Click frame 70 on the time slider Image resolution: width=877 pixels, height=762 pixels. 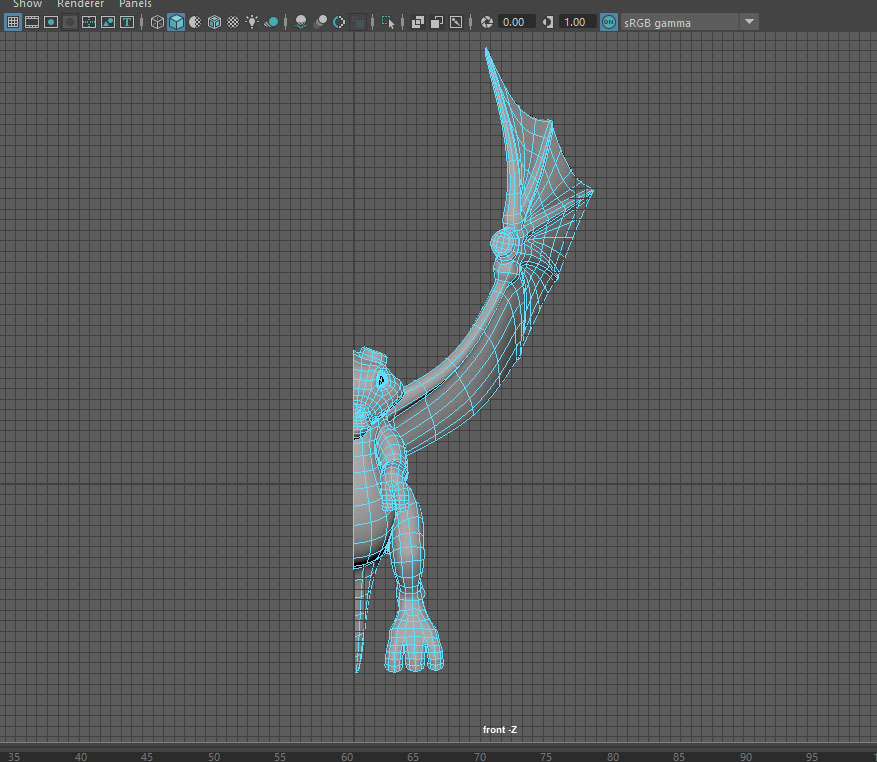(x=480, y=756)
